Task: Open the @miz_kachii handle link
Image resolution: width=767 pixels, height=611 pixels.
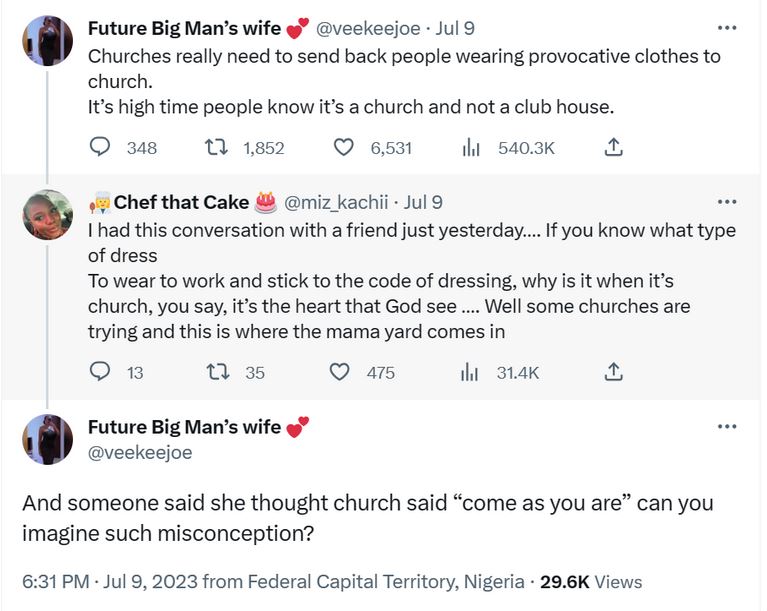Action: pos(338,203)
